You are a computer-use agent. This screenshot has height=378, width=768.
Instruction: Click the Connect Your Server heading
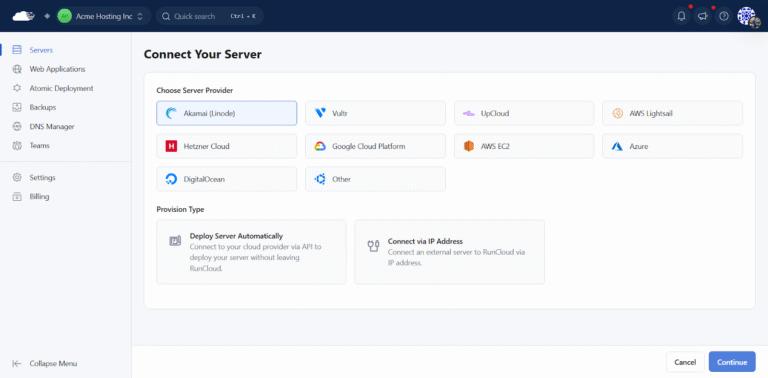pyautogui.click(x=203, y=54)
